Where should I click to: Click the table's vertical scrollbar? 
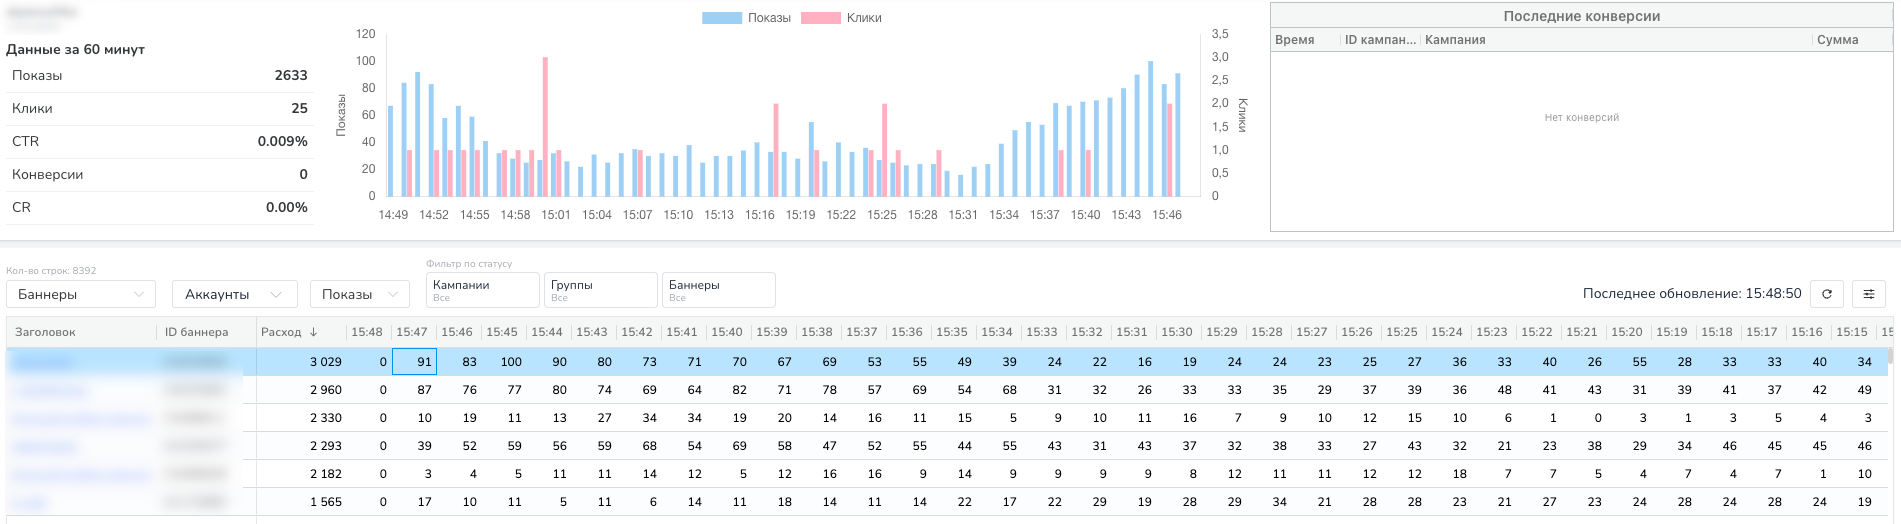click(1892, 355)
